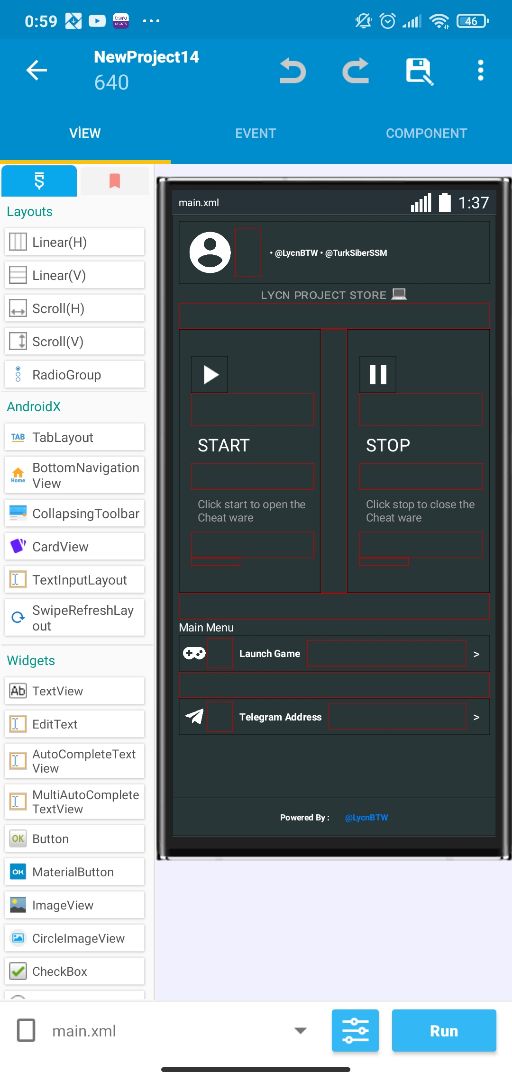Image resolution: width=512 pixels, height=1080 pixels.
Task: Switch to the EVENT tab
Action: click(256, 133)
